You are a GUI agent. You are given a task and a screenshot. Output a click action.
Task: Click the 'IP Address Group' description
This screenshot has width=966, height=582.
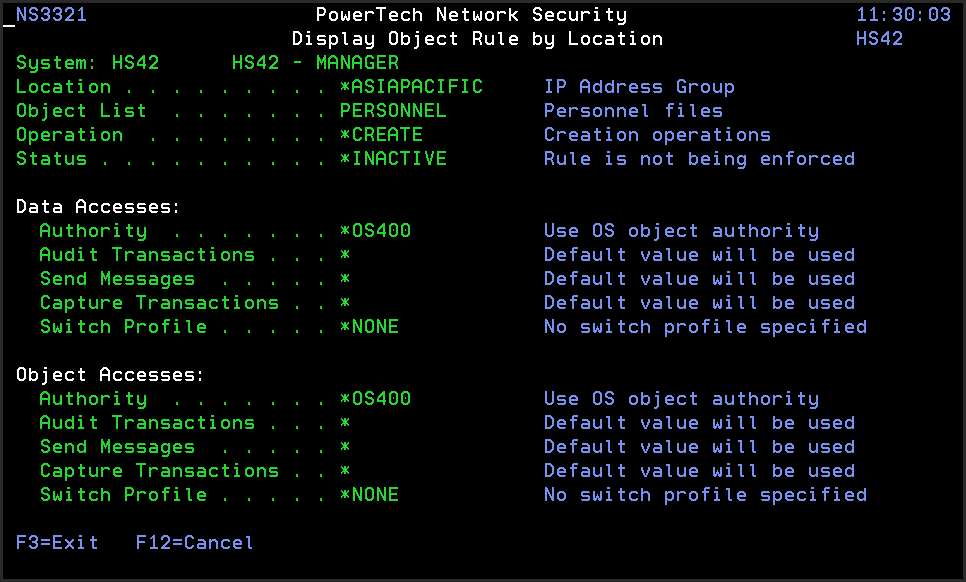click(639, 87)
